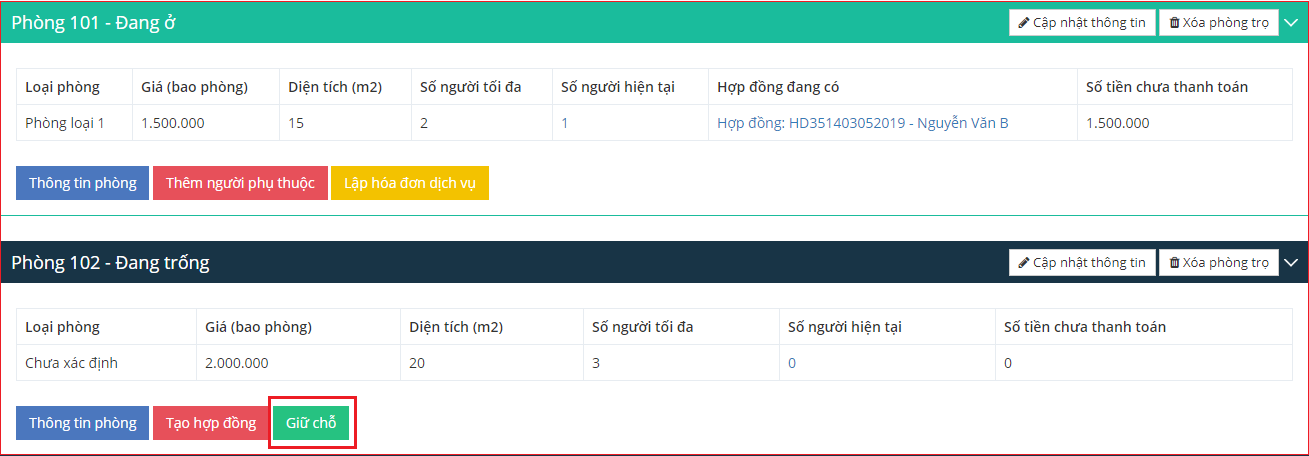Click the Phòng 102 - Đang trống header title
The height and width of the screenshot is (456, 1309).
point(110,262)
